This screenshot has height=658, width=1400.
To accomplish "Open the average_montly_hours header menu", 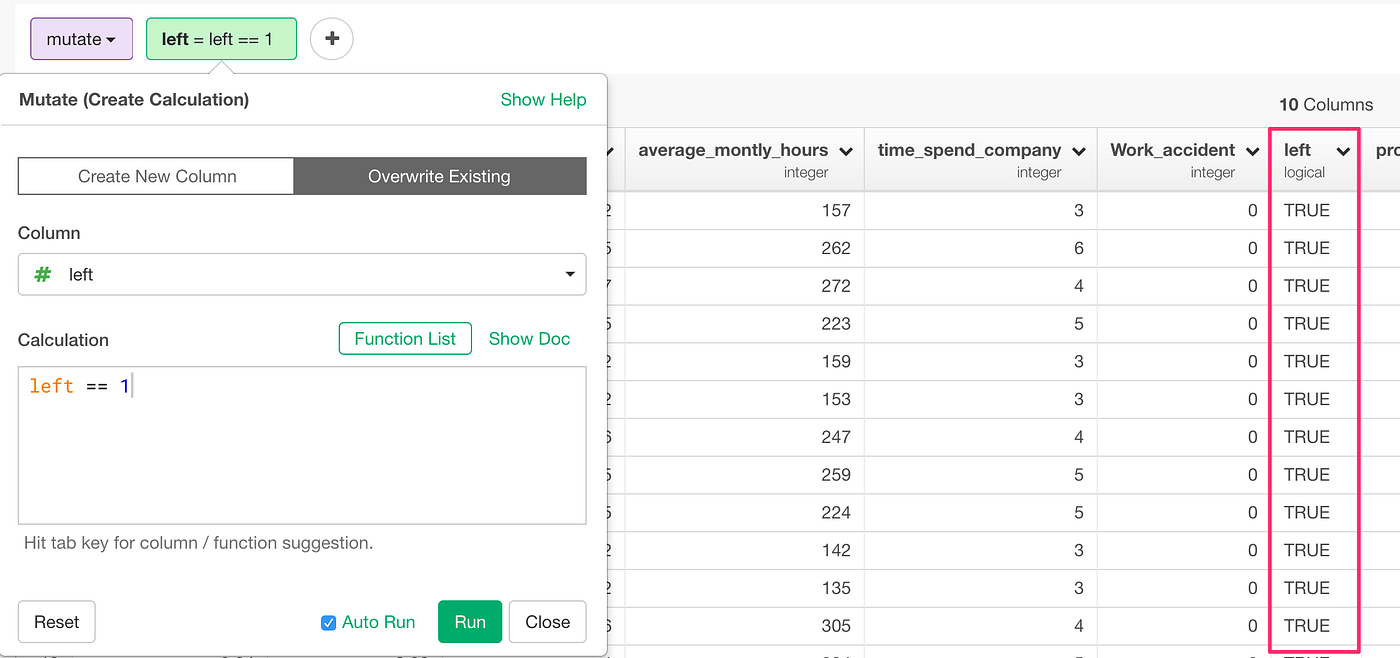I will 846,150.
